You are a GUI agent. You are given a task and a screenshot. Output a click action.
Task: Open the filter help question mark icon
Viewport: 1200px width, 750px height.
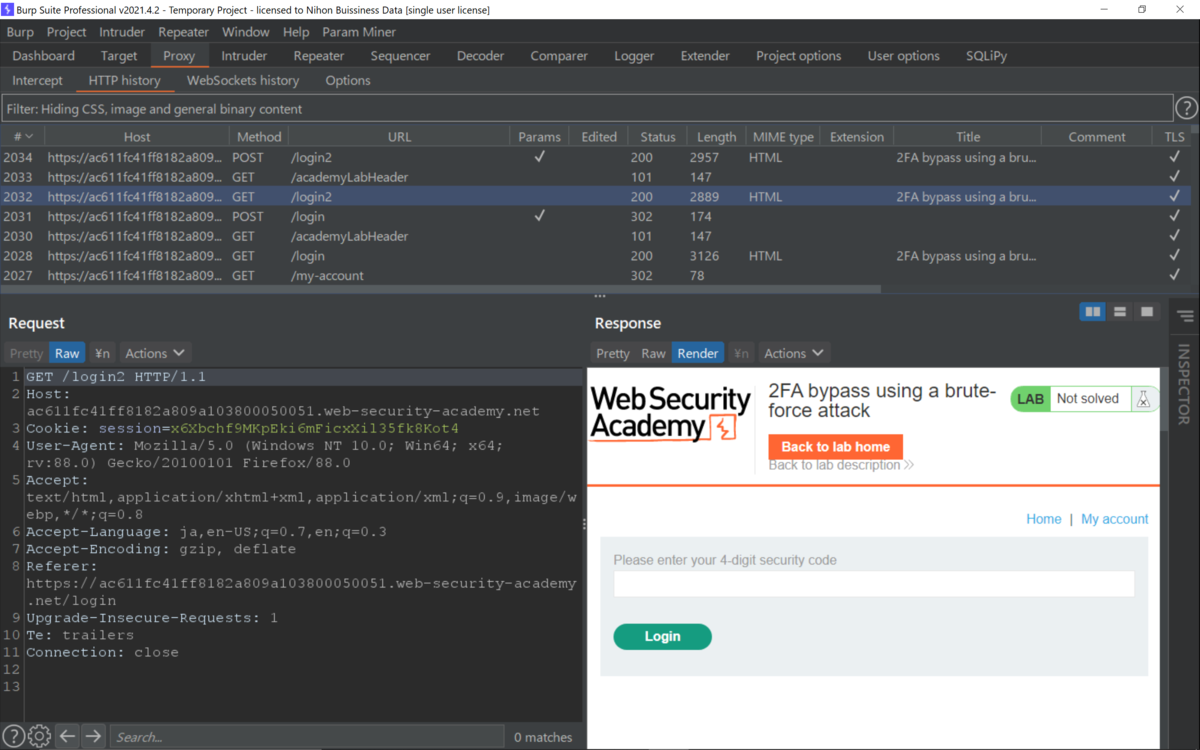click(x=1186, y=108)
